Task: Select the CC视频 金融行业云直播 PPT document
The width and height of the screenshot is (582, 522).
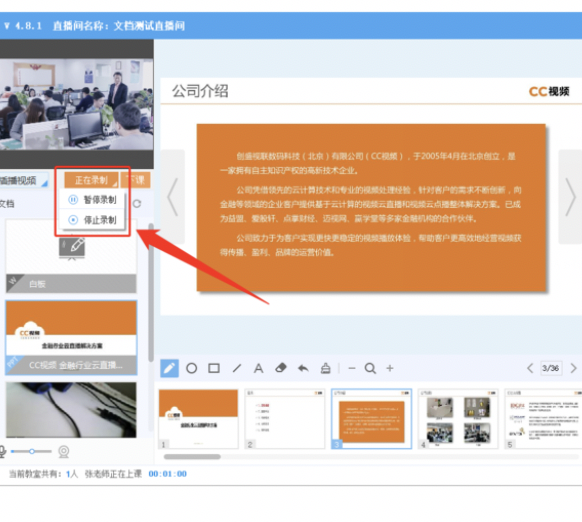Action: [x=71, y=337]
